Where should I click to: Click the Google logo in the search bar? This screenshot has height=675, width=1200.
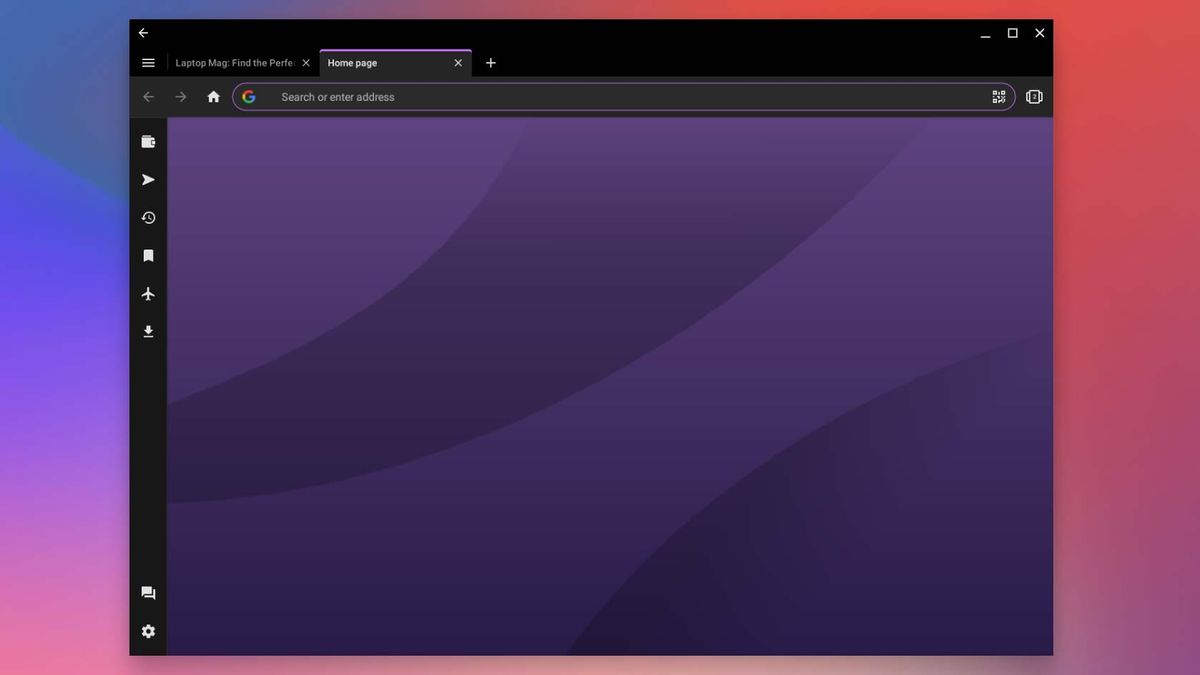pyautogui.click(x=248, y=96)
